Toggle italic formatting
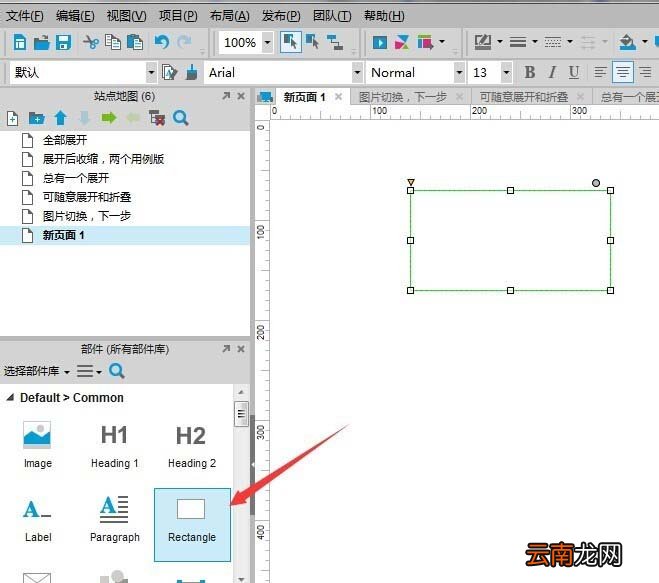This screenshot has height=583, width=659. (x=552, y=72)
